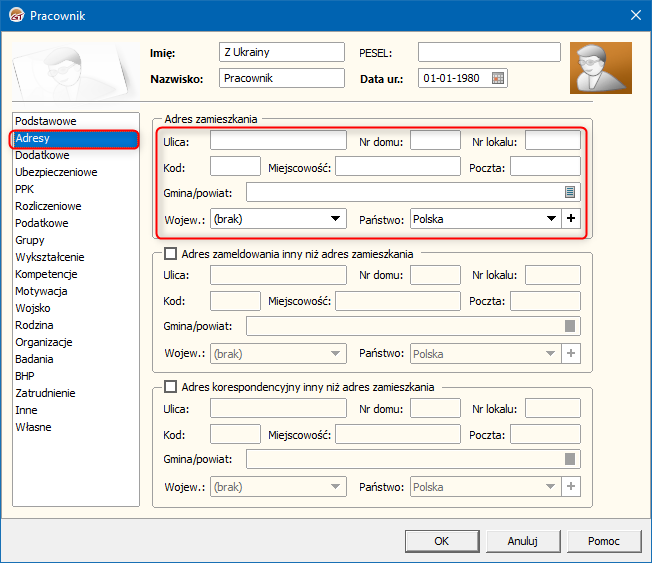Click the employee photo avatar
Viewport: 652px width, 563px height.
click(x=600, y=67)
